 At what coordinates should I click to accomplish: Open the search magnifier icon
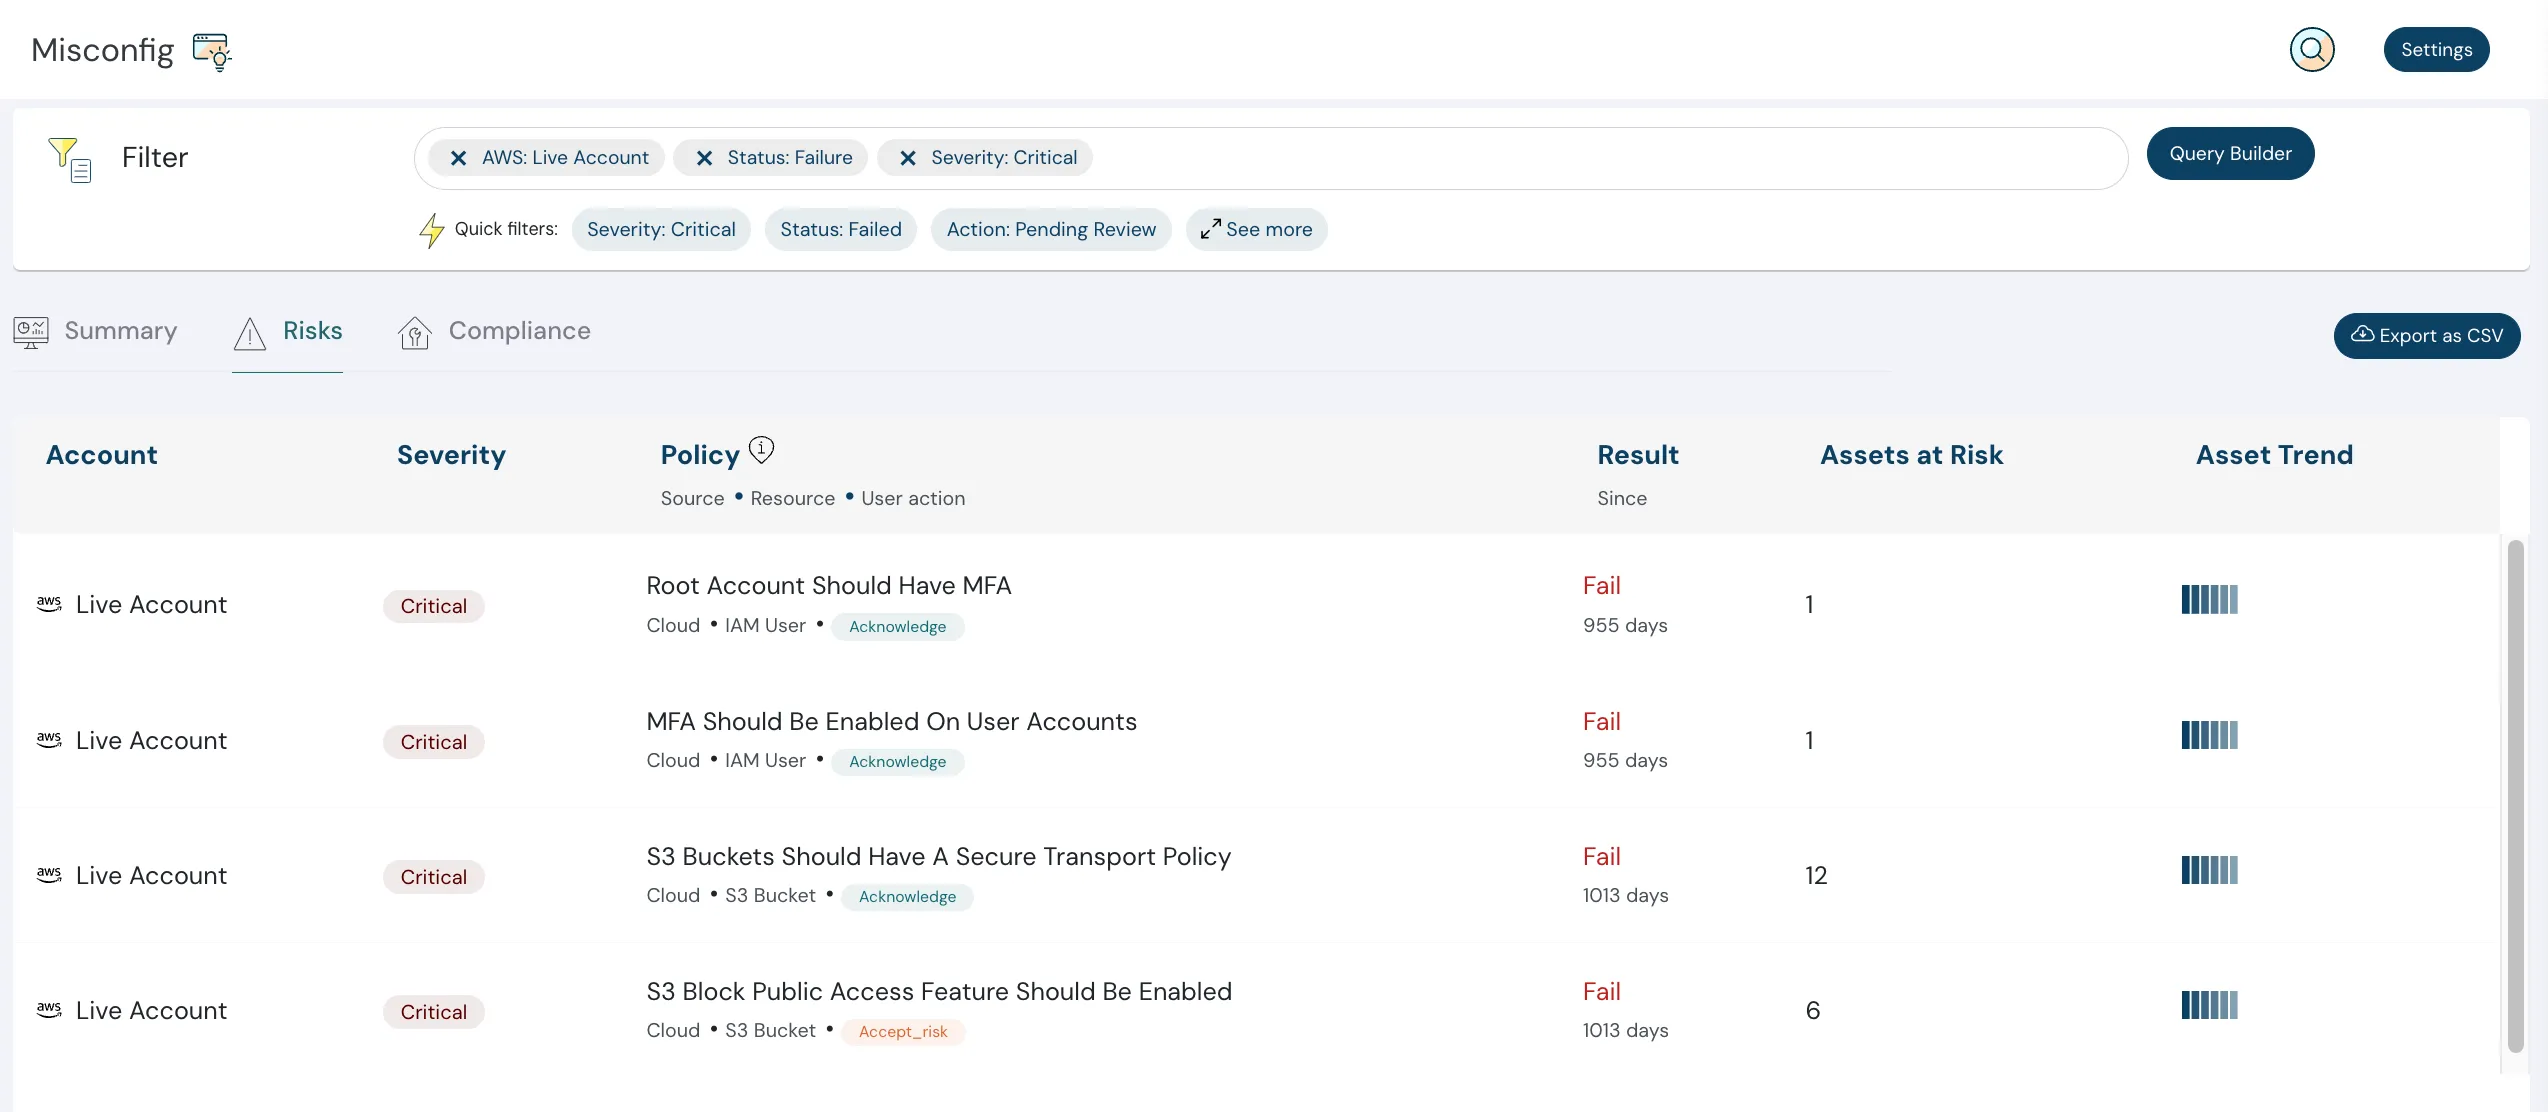(2312, 49)
